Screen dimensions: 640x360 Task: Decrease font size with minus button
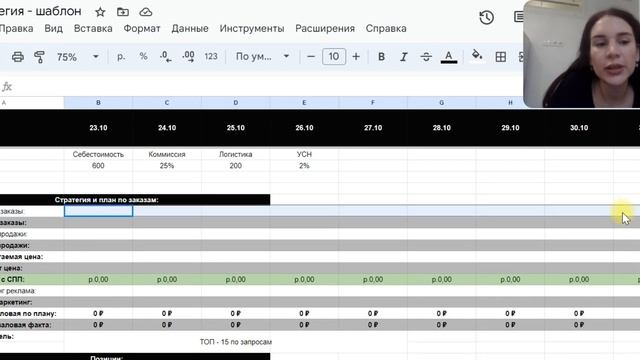coord(311,56)
